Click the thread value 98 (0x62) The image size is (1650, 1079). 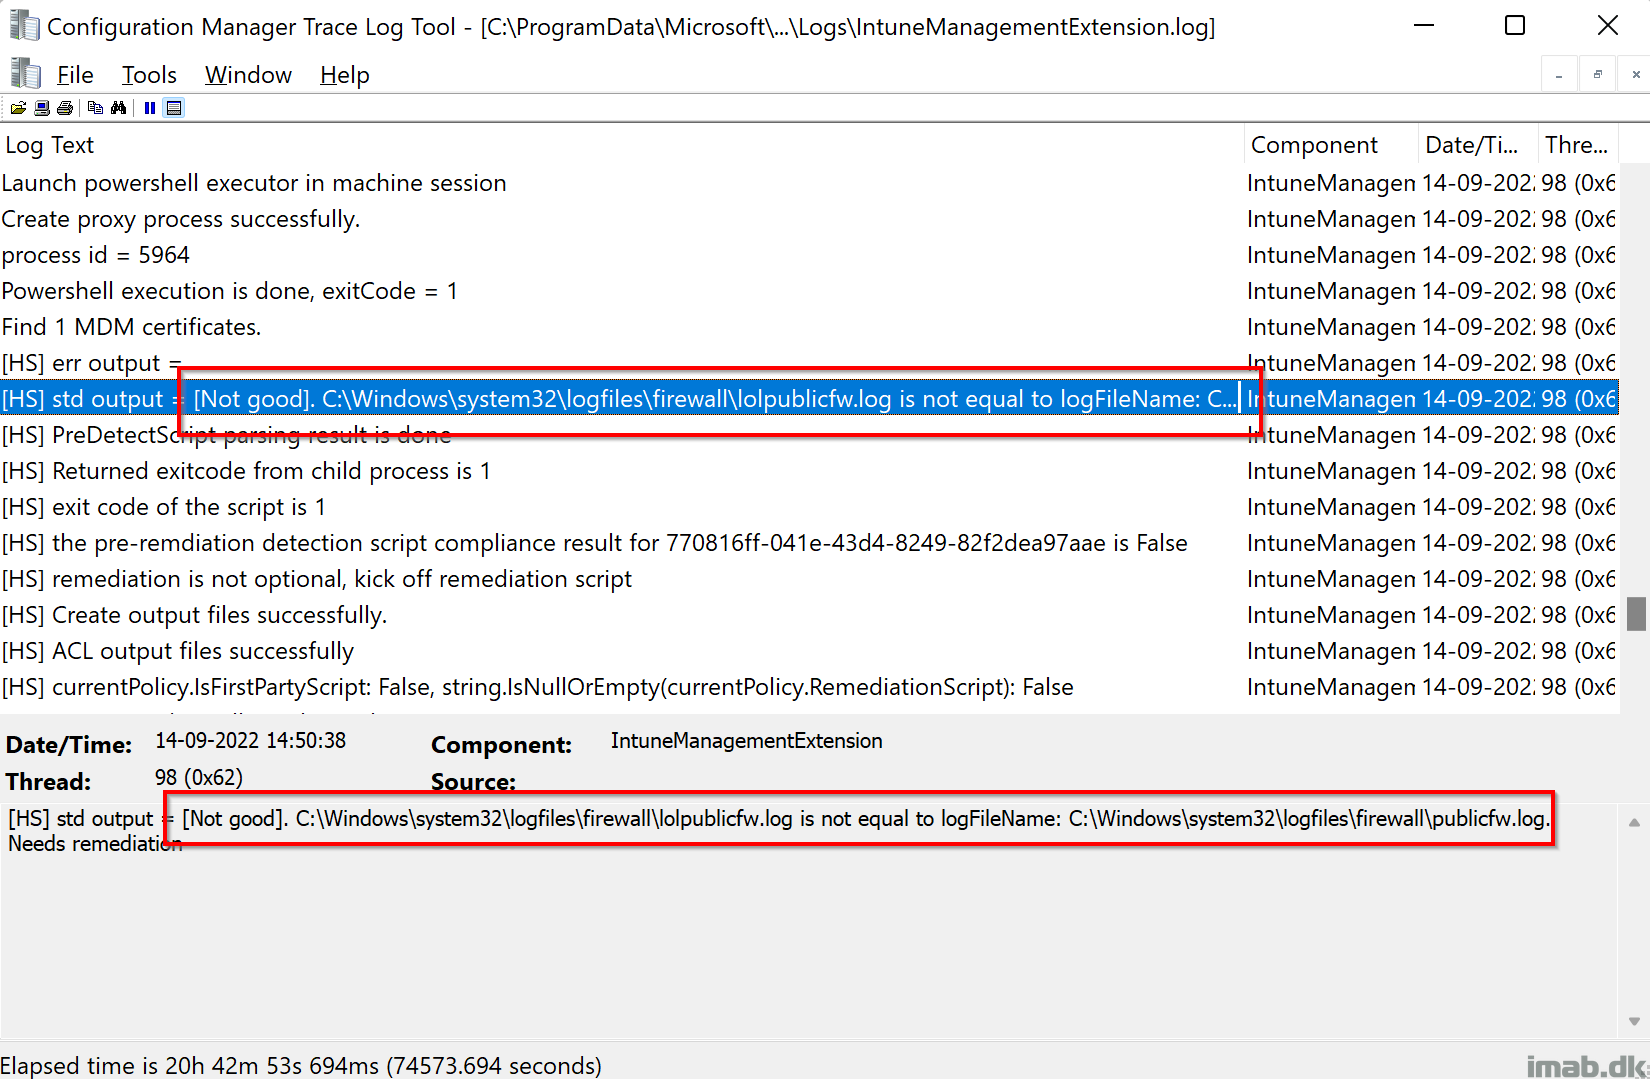198,777
